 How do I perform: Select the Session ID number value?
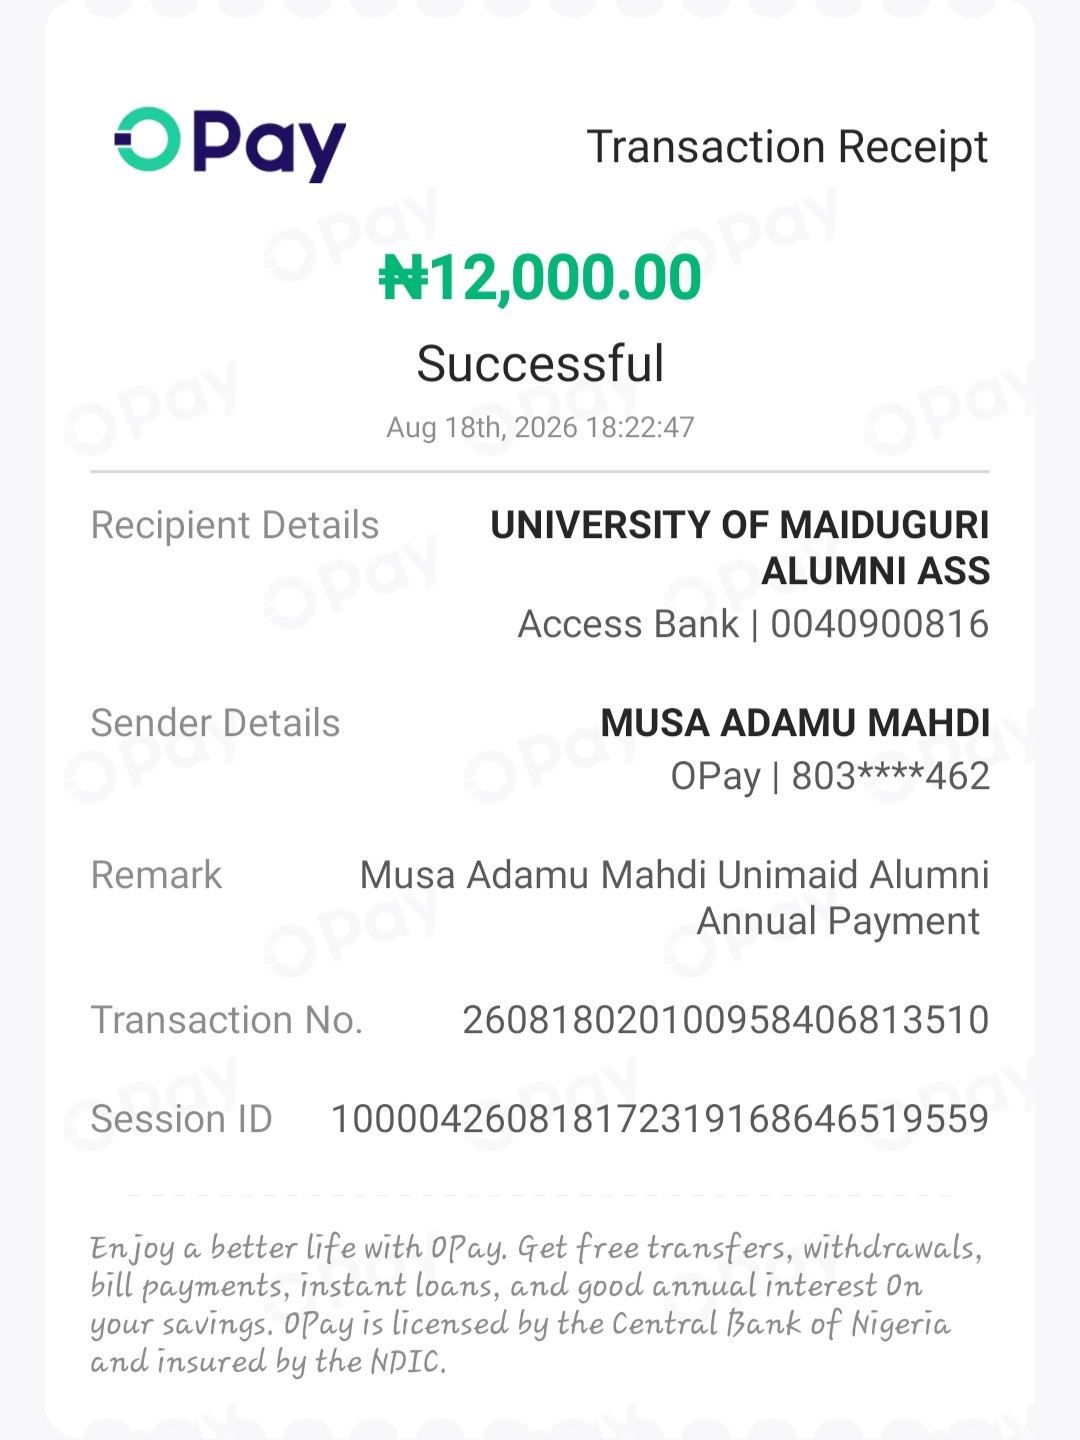[x=660, y=1119]
